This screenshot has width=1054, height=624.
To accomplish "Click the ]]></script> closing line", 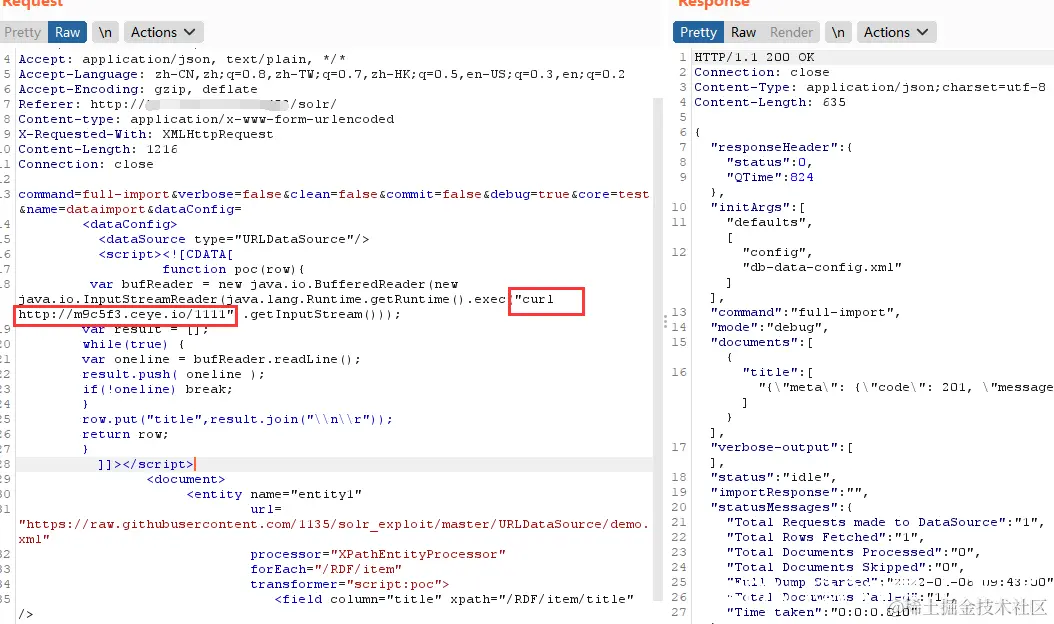I will pos(146,464).
